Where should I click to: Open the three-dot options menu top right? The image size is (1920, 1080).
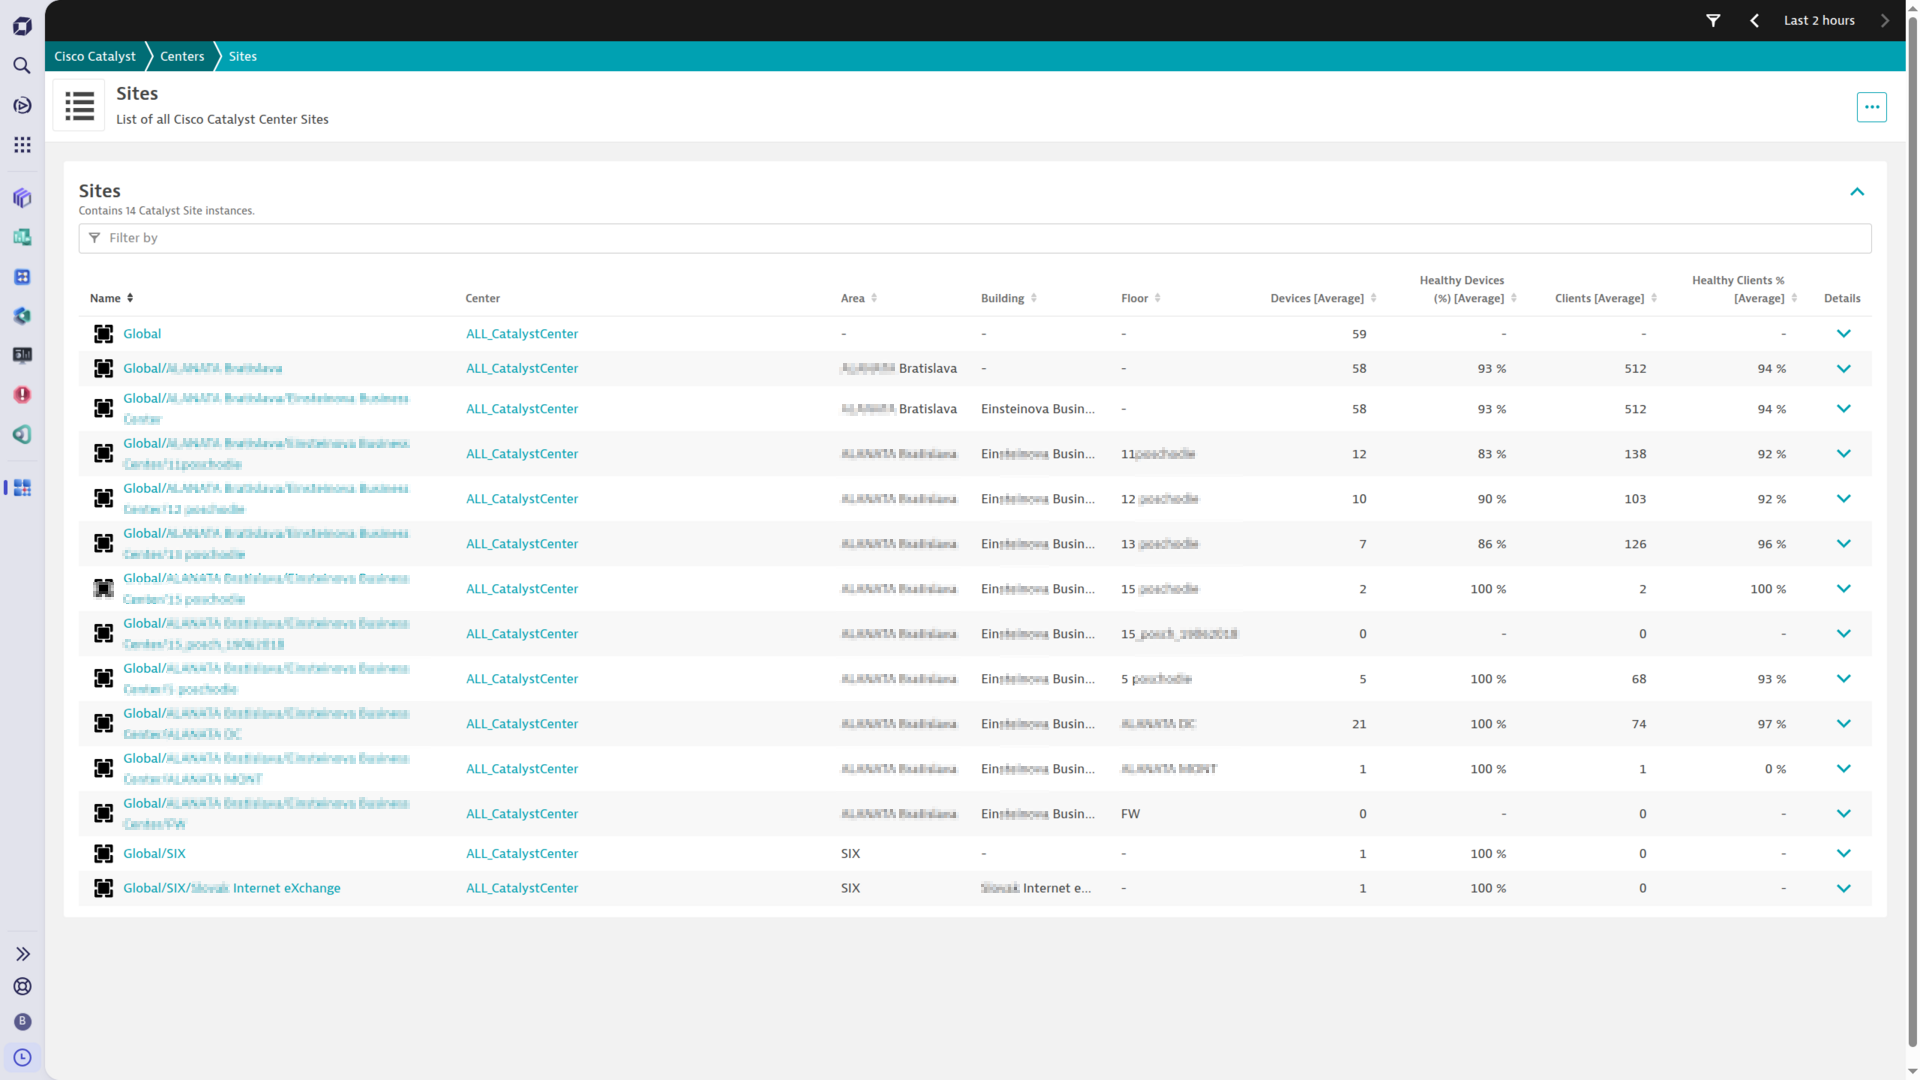[1872, 106]
